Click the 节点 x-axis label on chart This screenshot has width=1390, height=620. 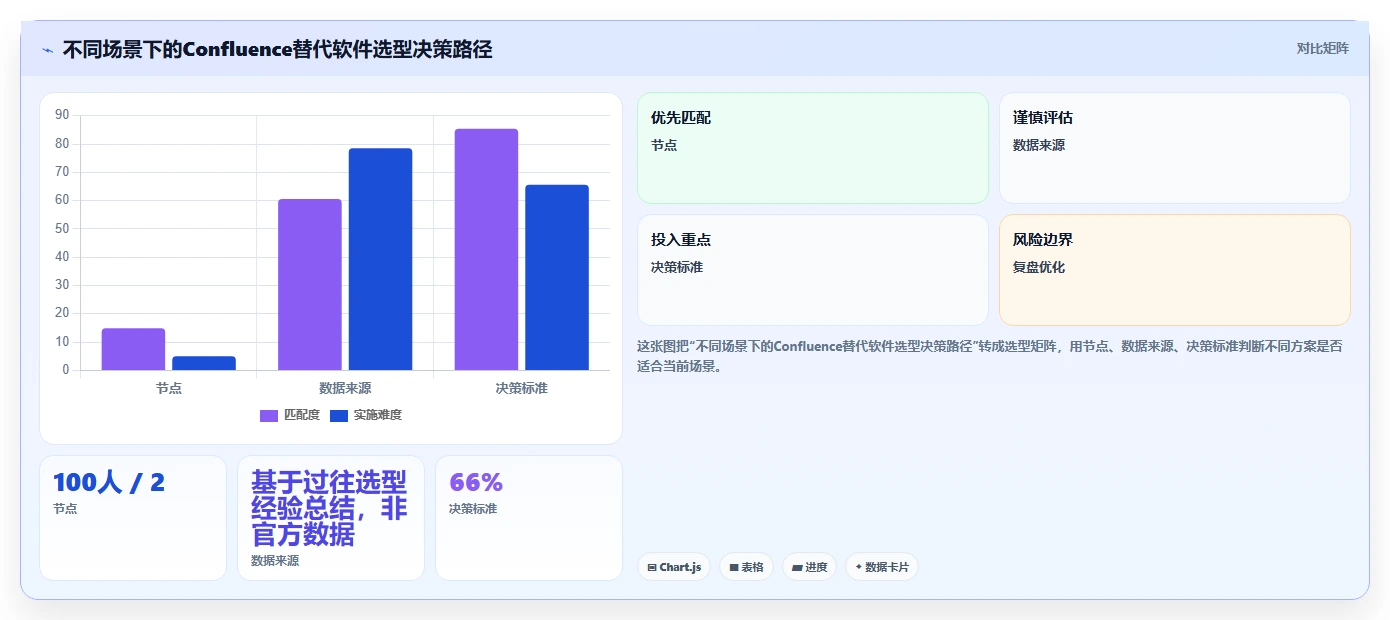pos(169,388)
